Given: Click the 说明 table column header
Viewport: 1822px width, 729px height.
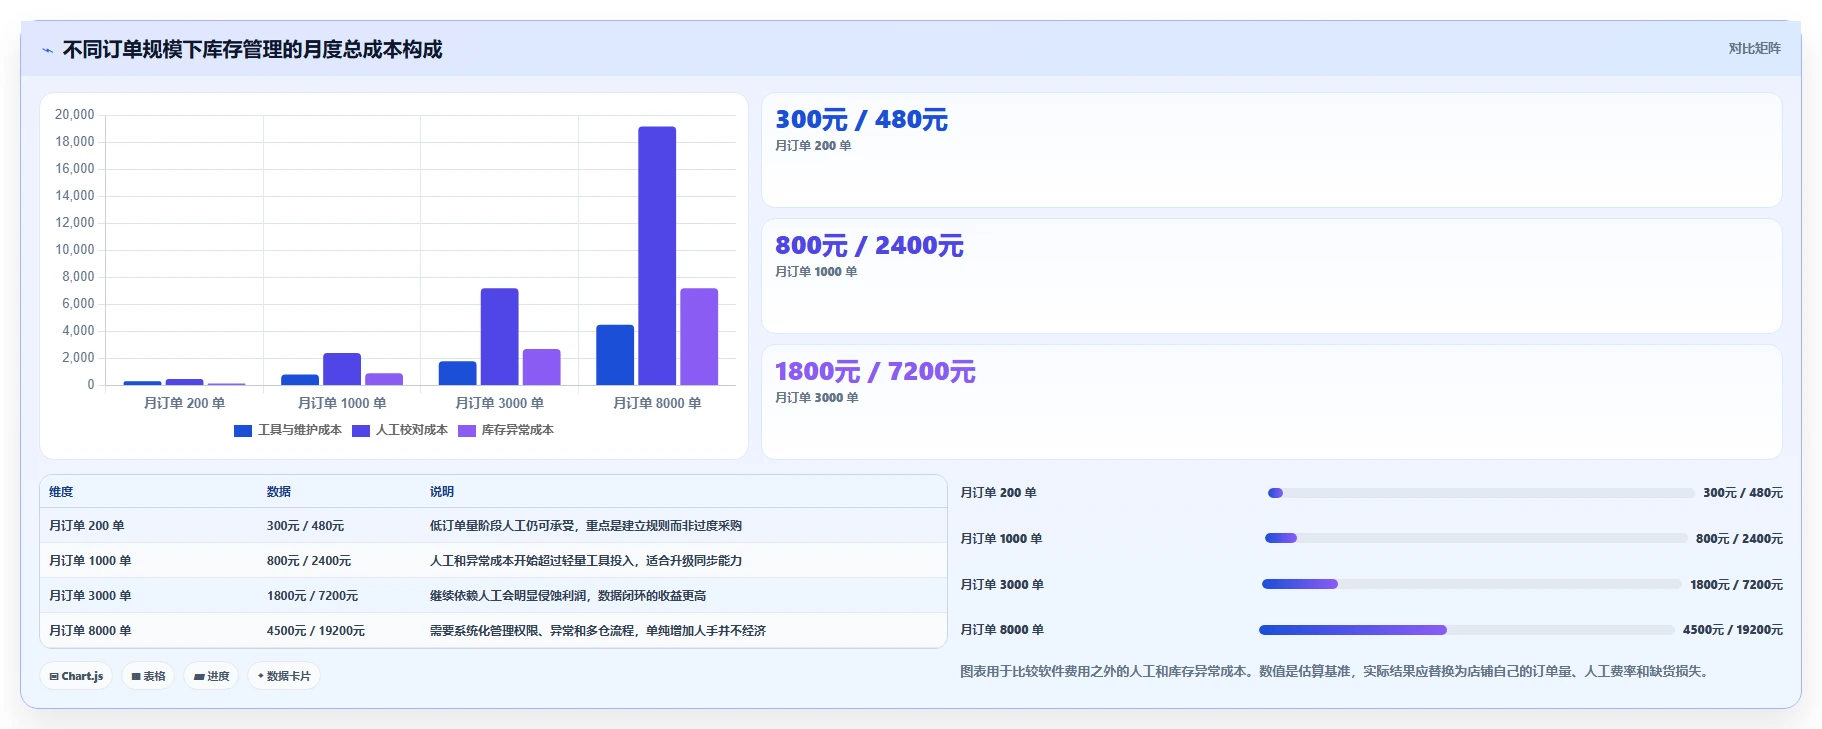Looking at the screenshot, I should click(442, 492).
